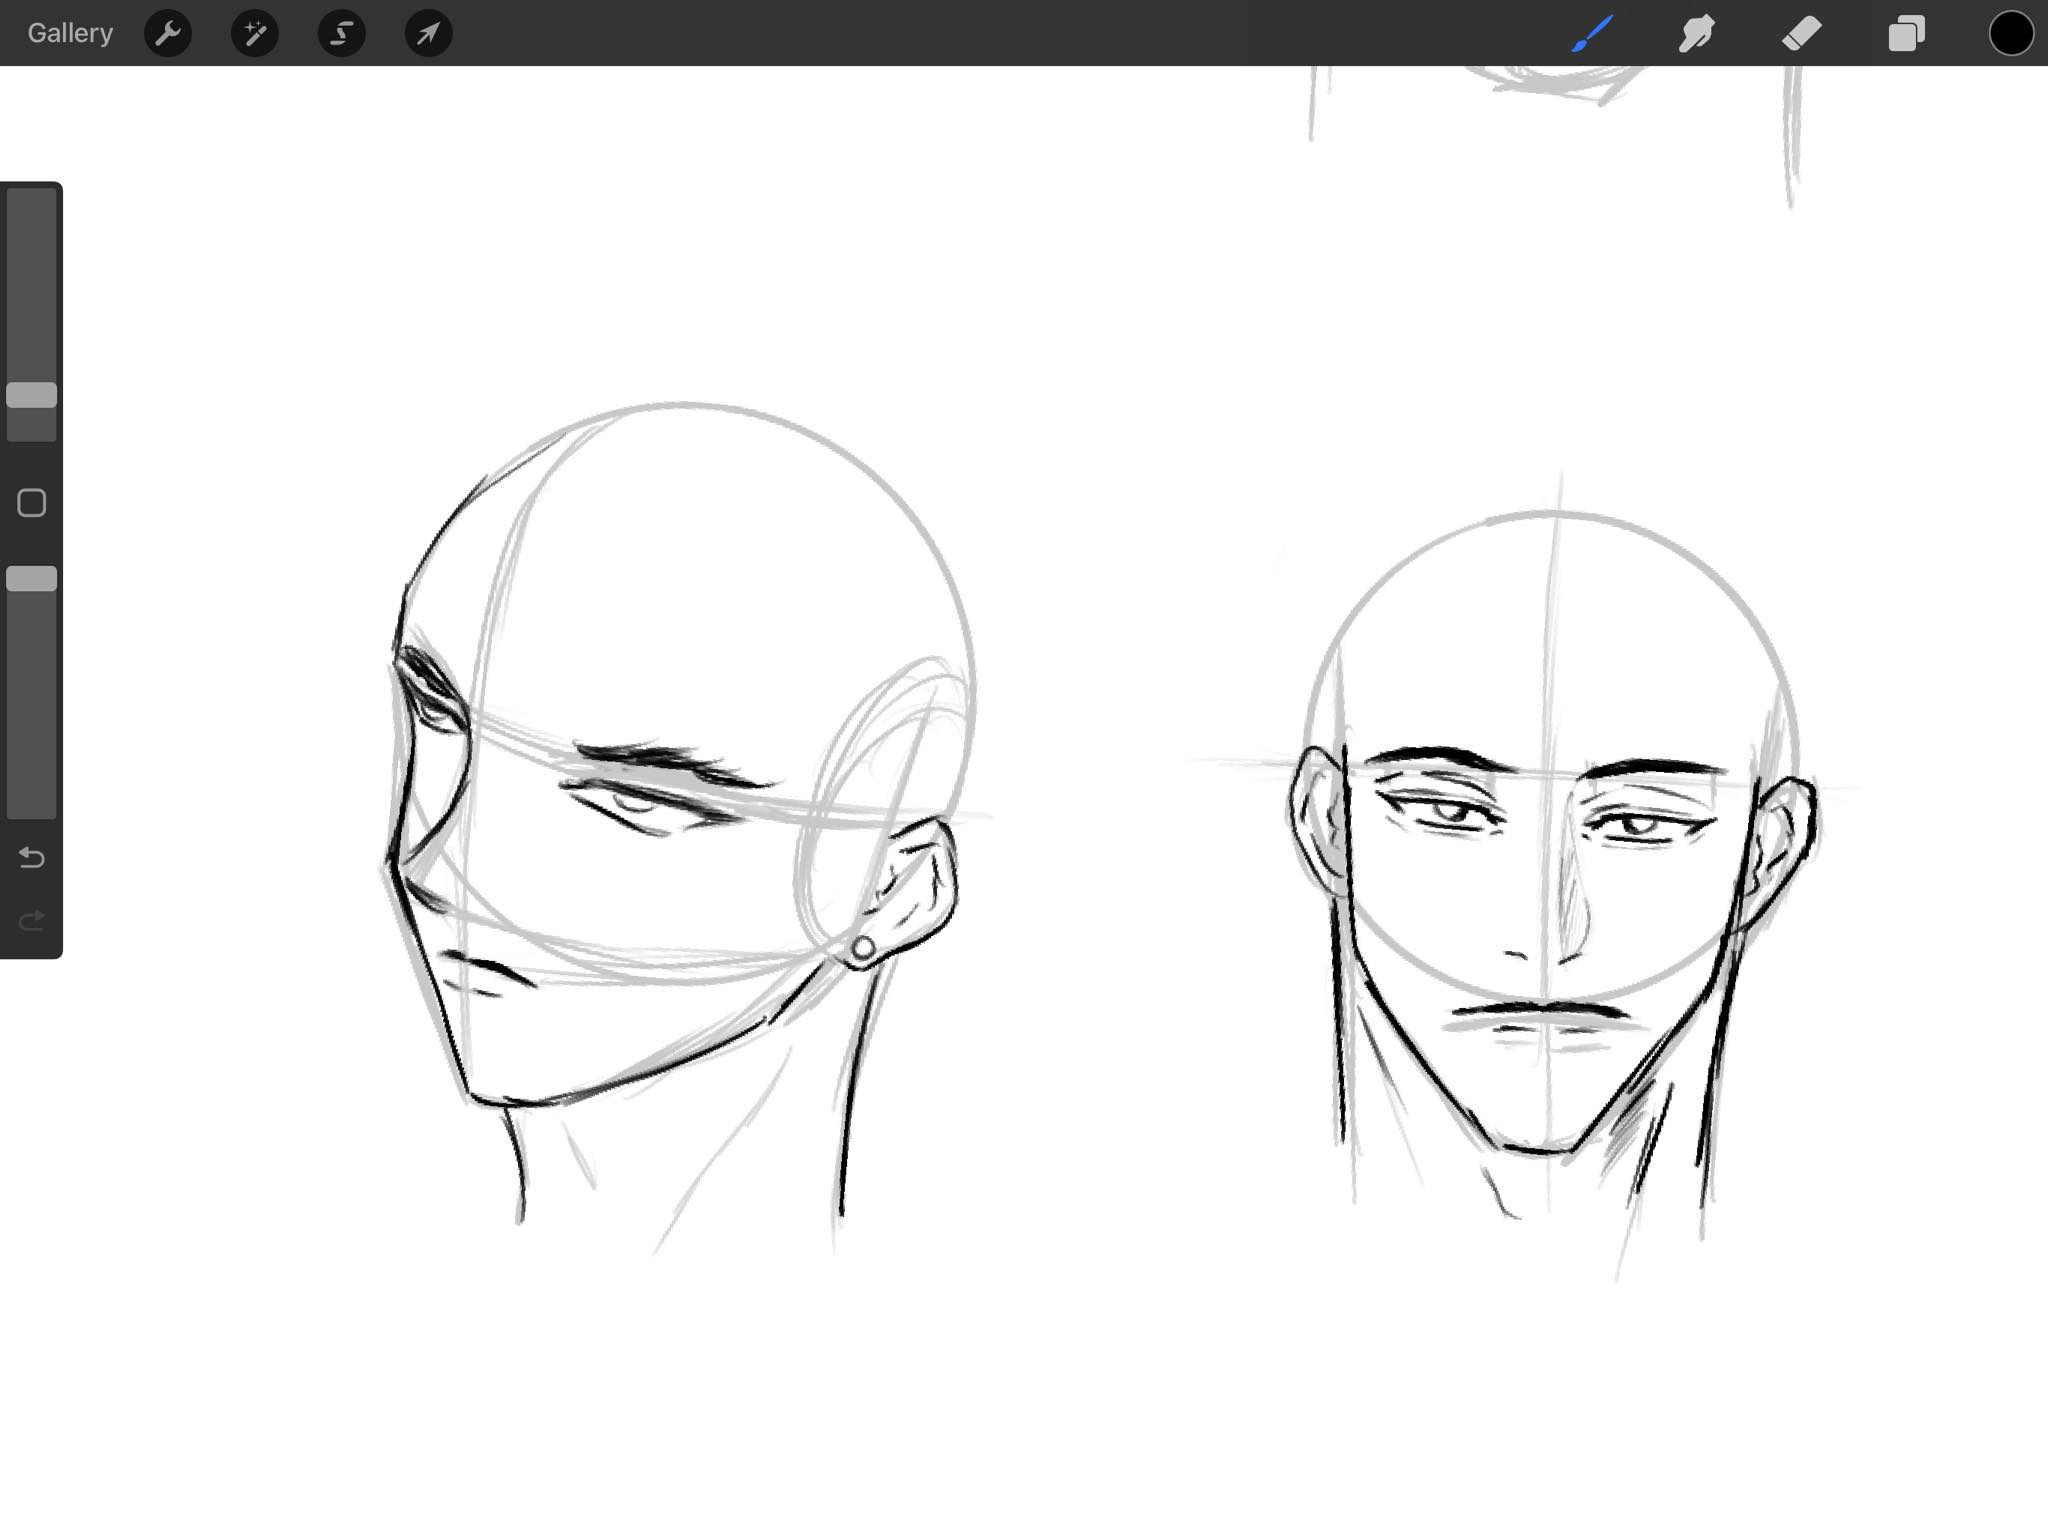This screenshot has width=2048, height=1535.
Task: Open the Layers panel
Action: tap(1906, 33)
